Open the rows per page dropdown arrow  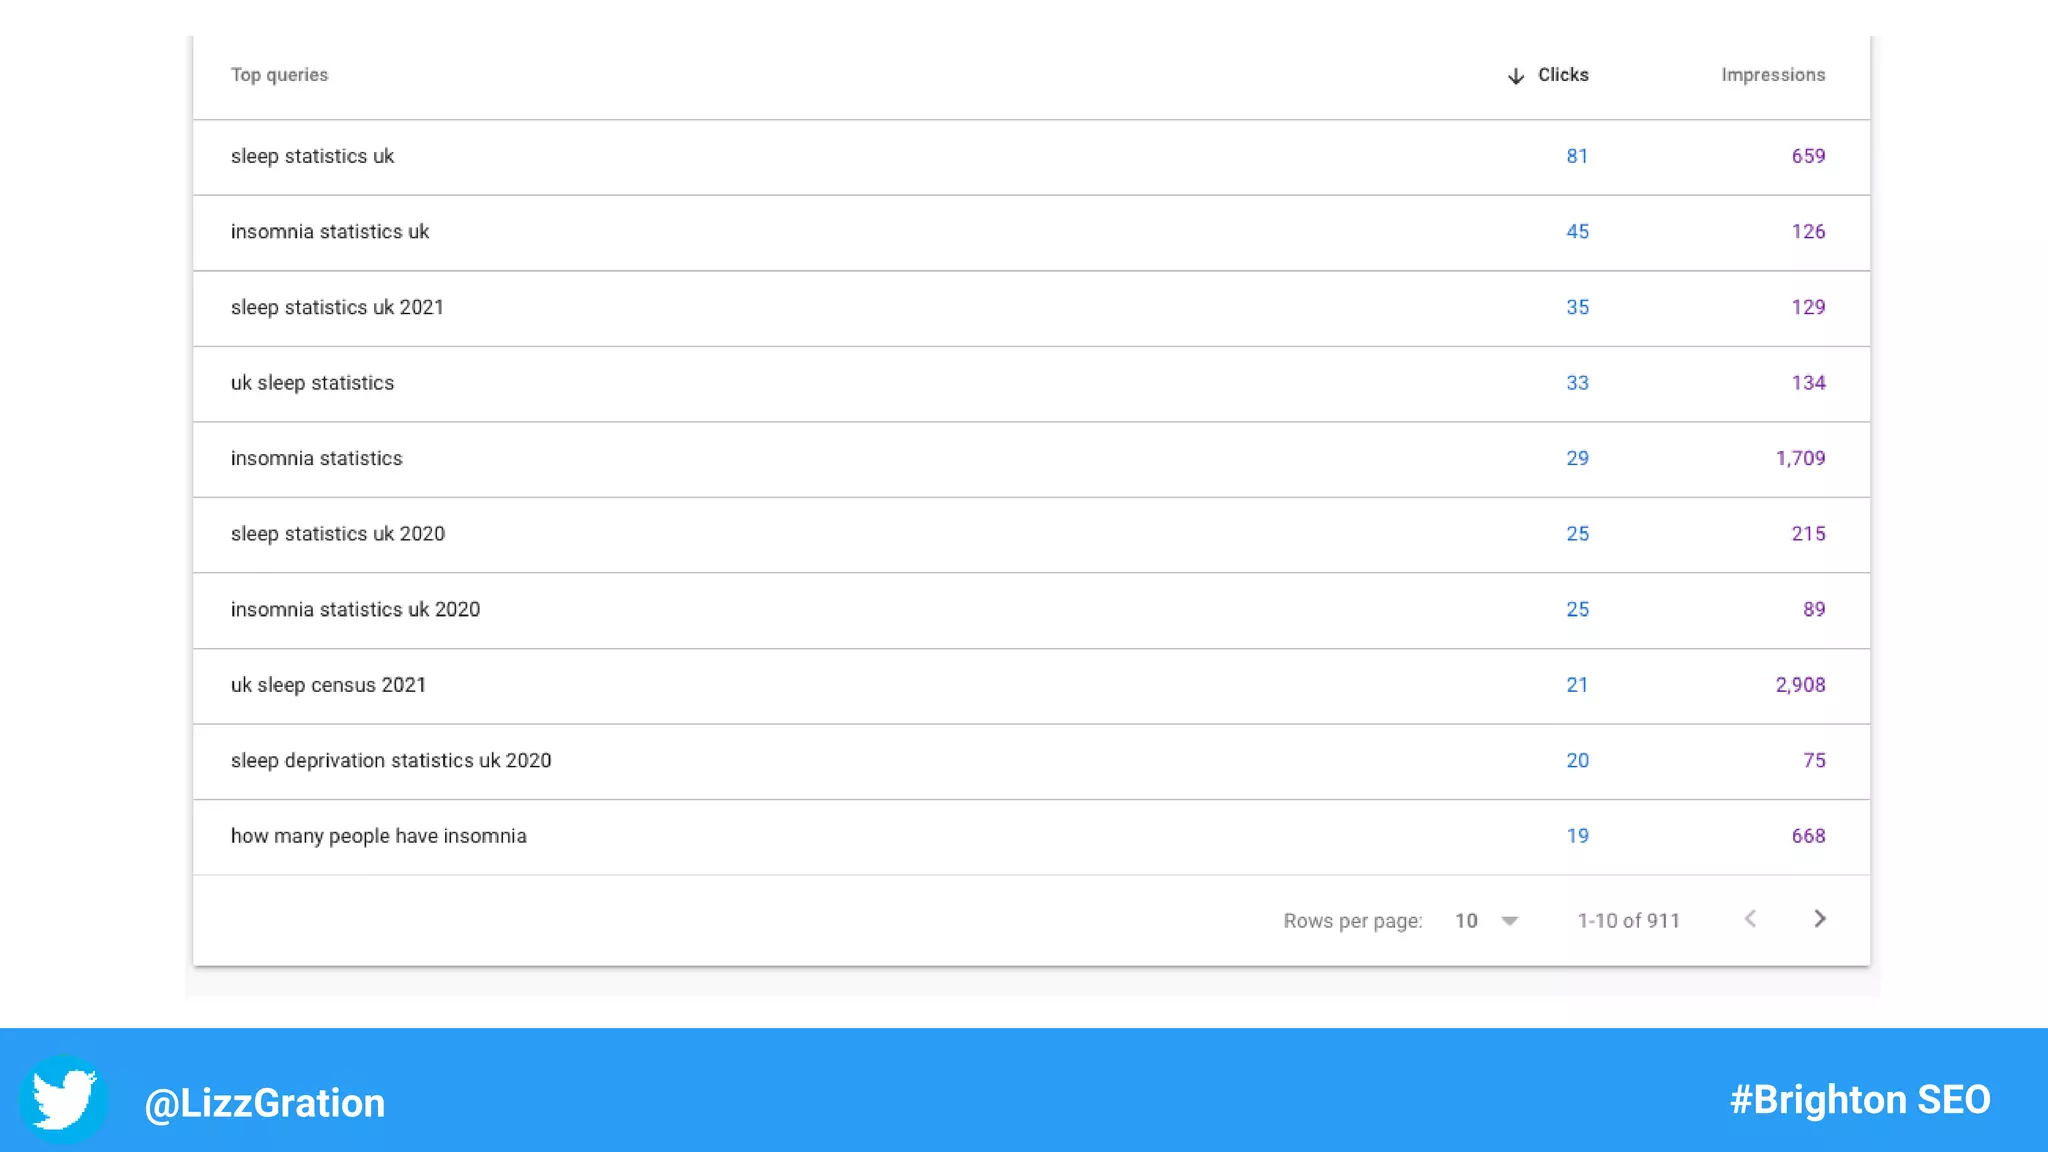1510,921
